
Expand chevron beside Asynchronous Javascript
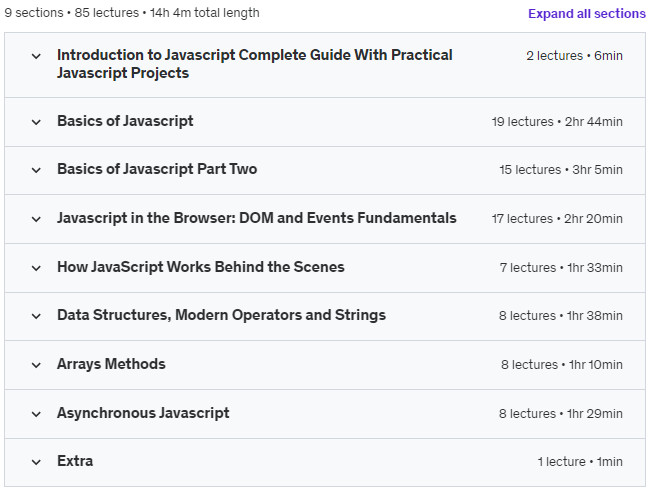tap(36, 414)
